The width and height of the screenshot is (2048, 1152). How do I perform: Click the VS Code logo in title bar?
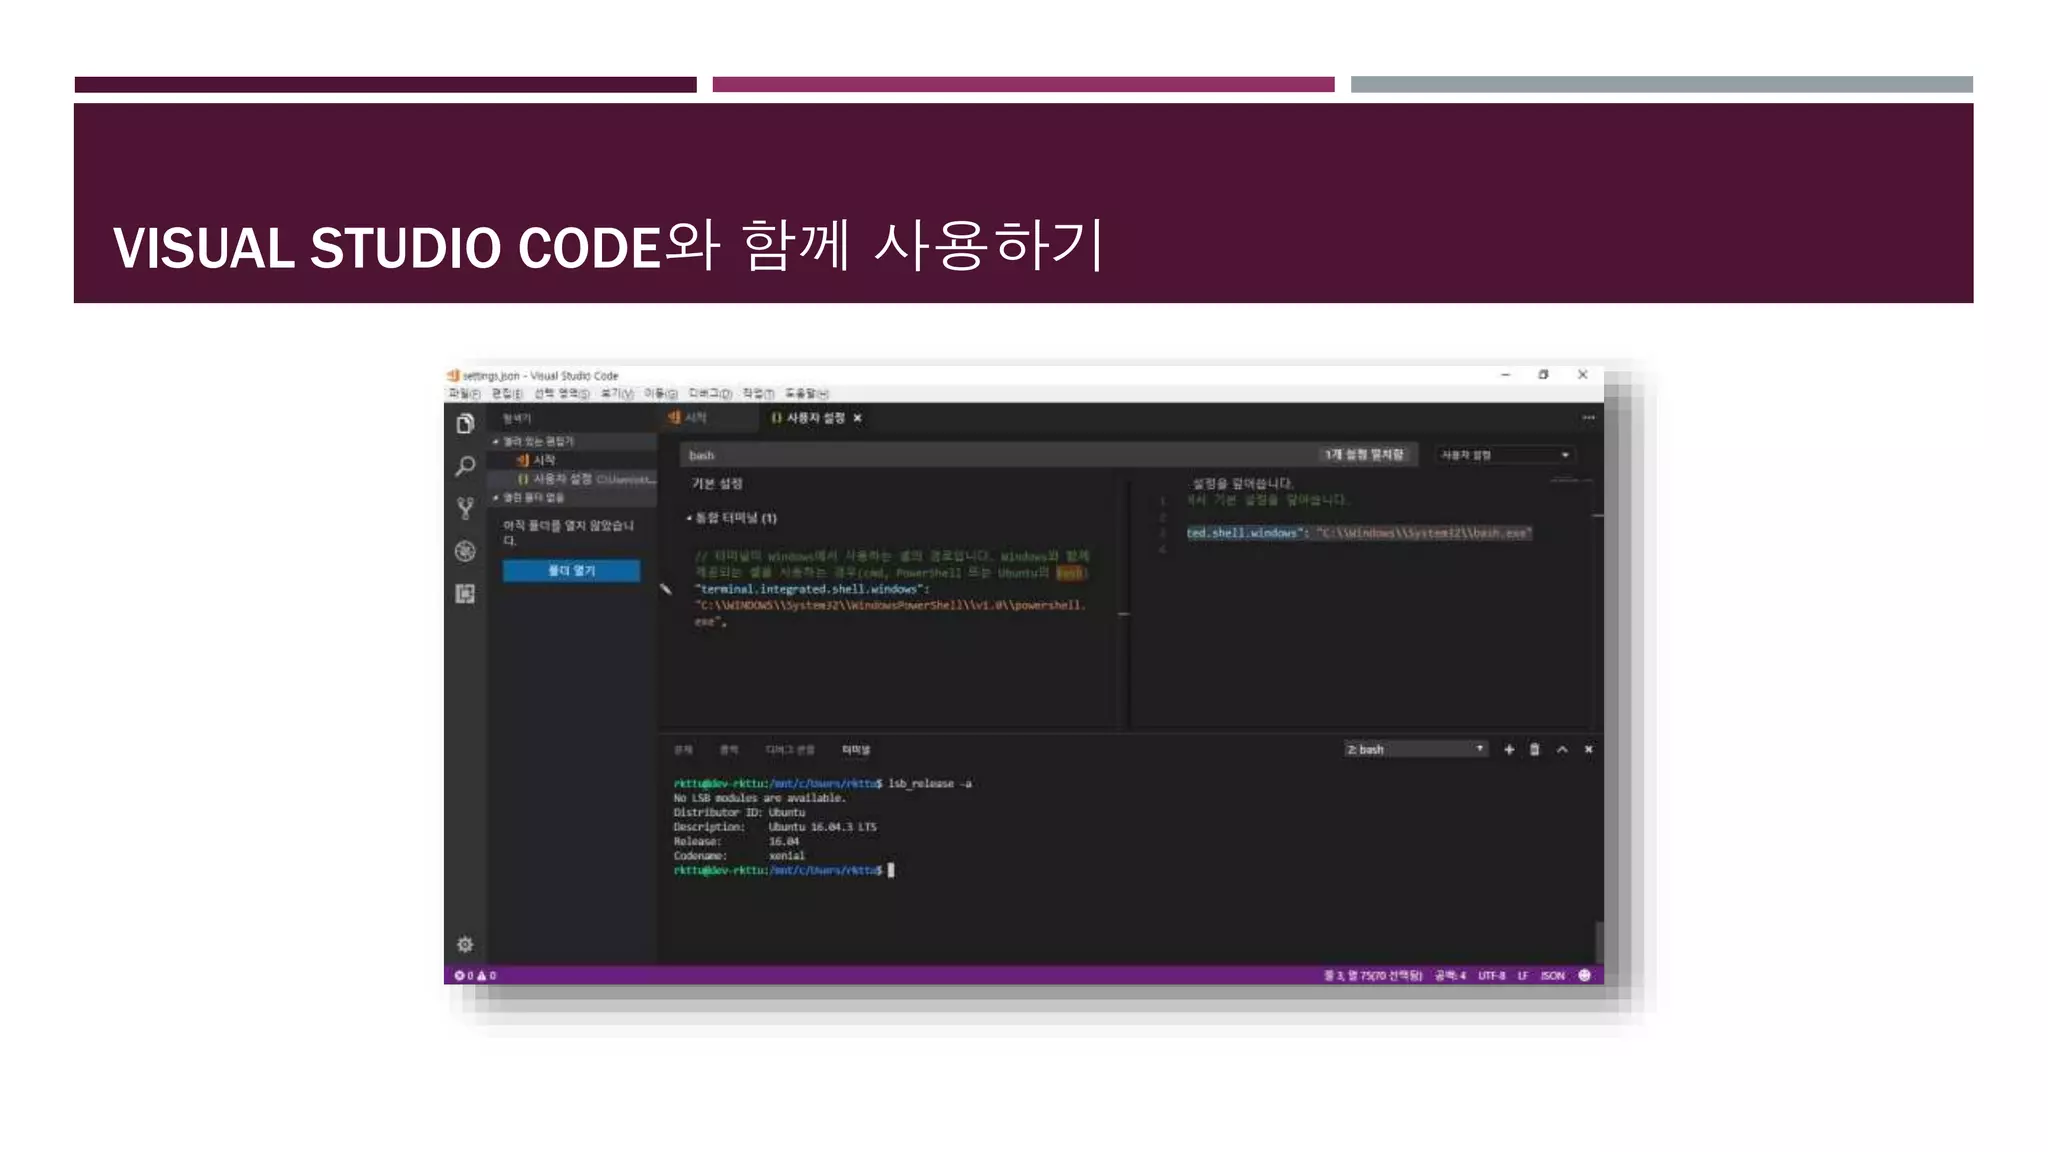coord(453,375)
